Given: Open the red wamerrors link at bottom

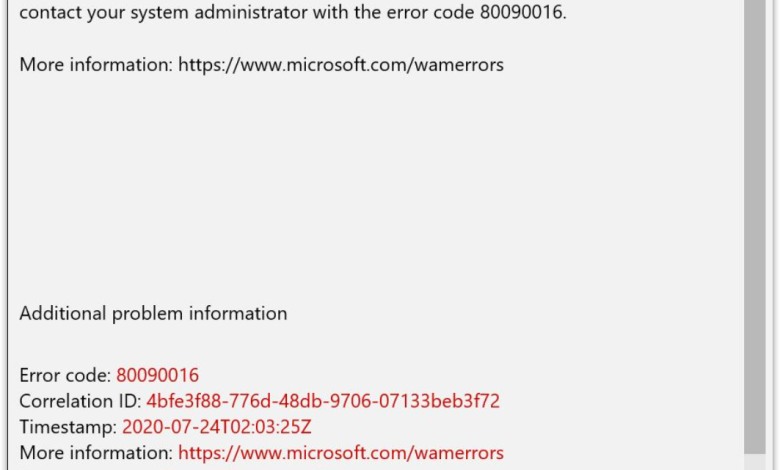Looking at the screenshot, I should [x=341, y=453].
